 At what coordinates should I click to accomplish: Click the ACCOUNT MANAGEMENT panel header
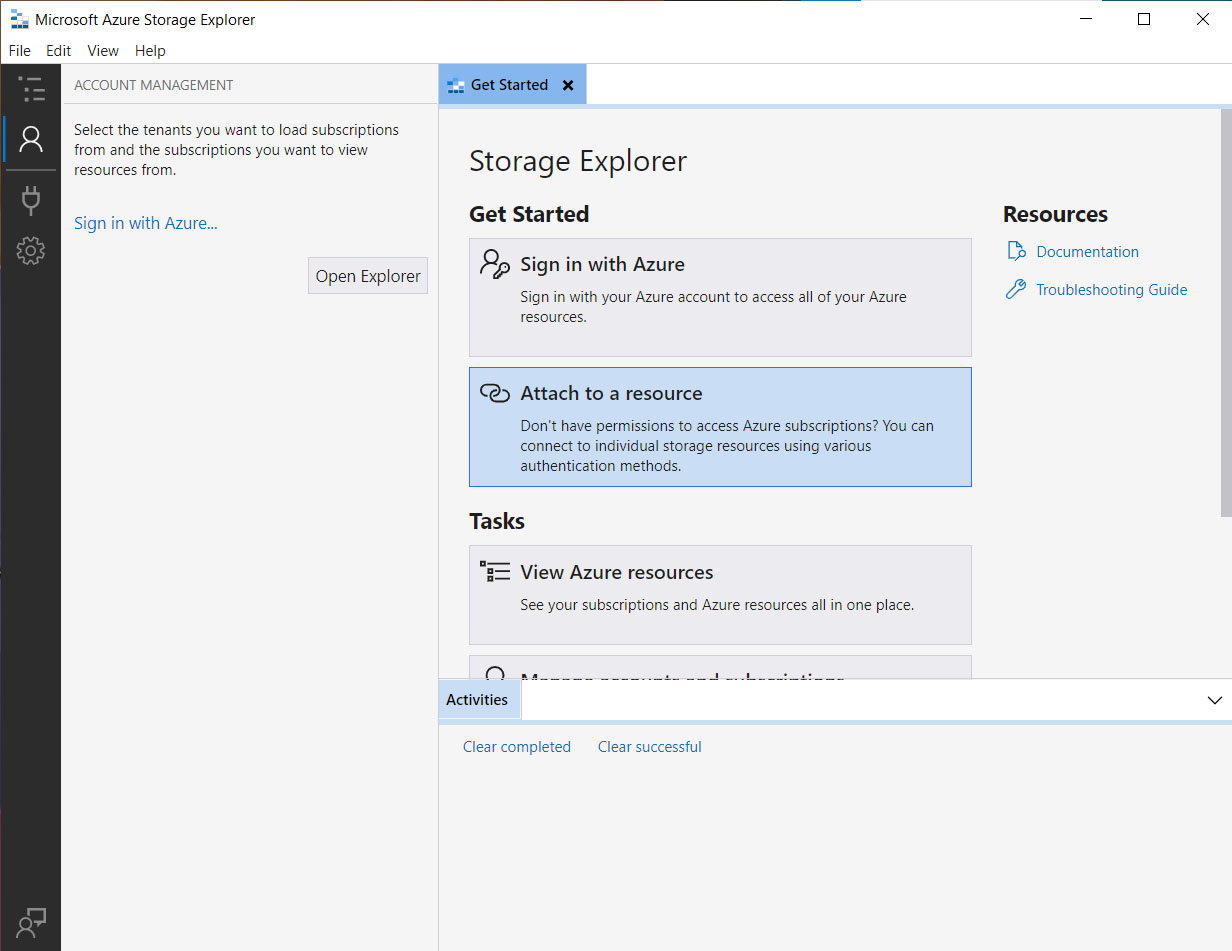tap(154, 85)
